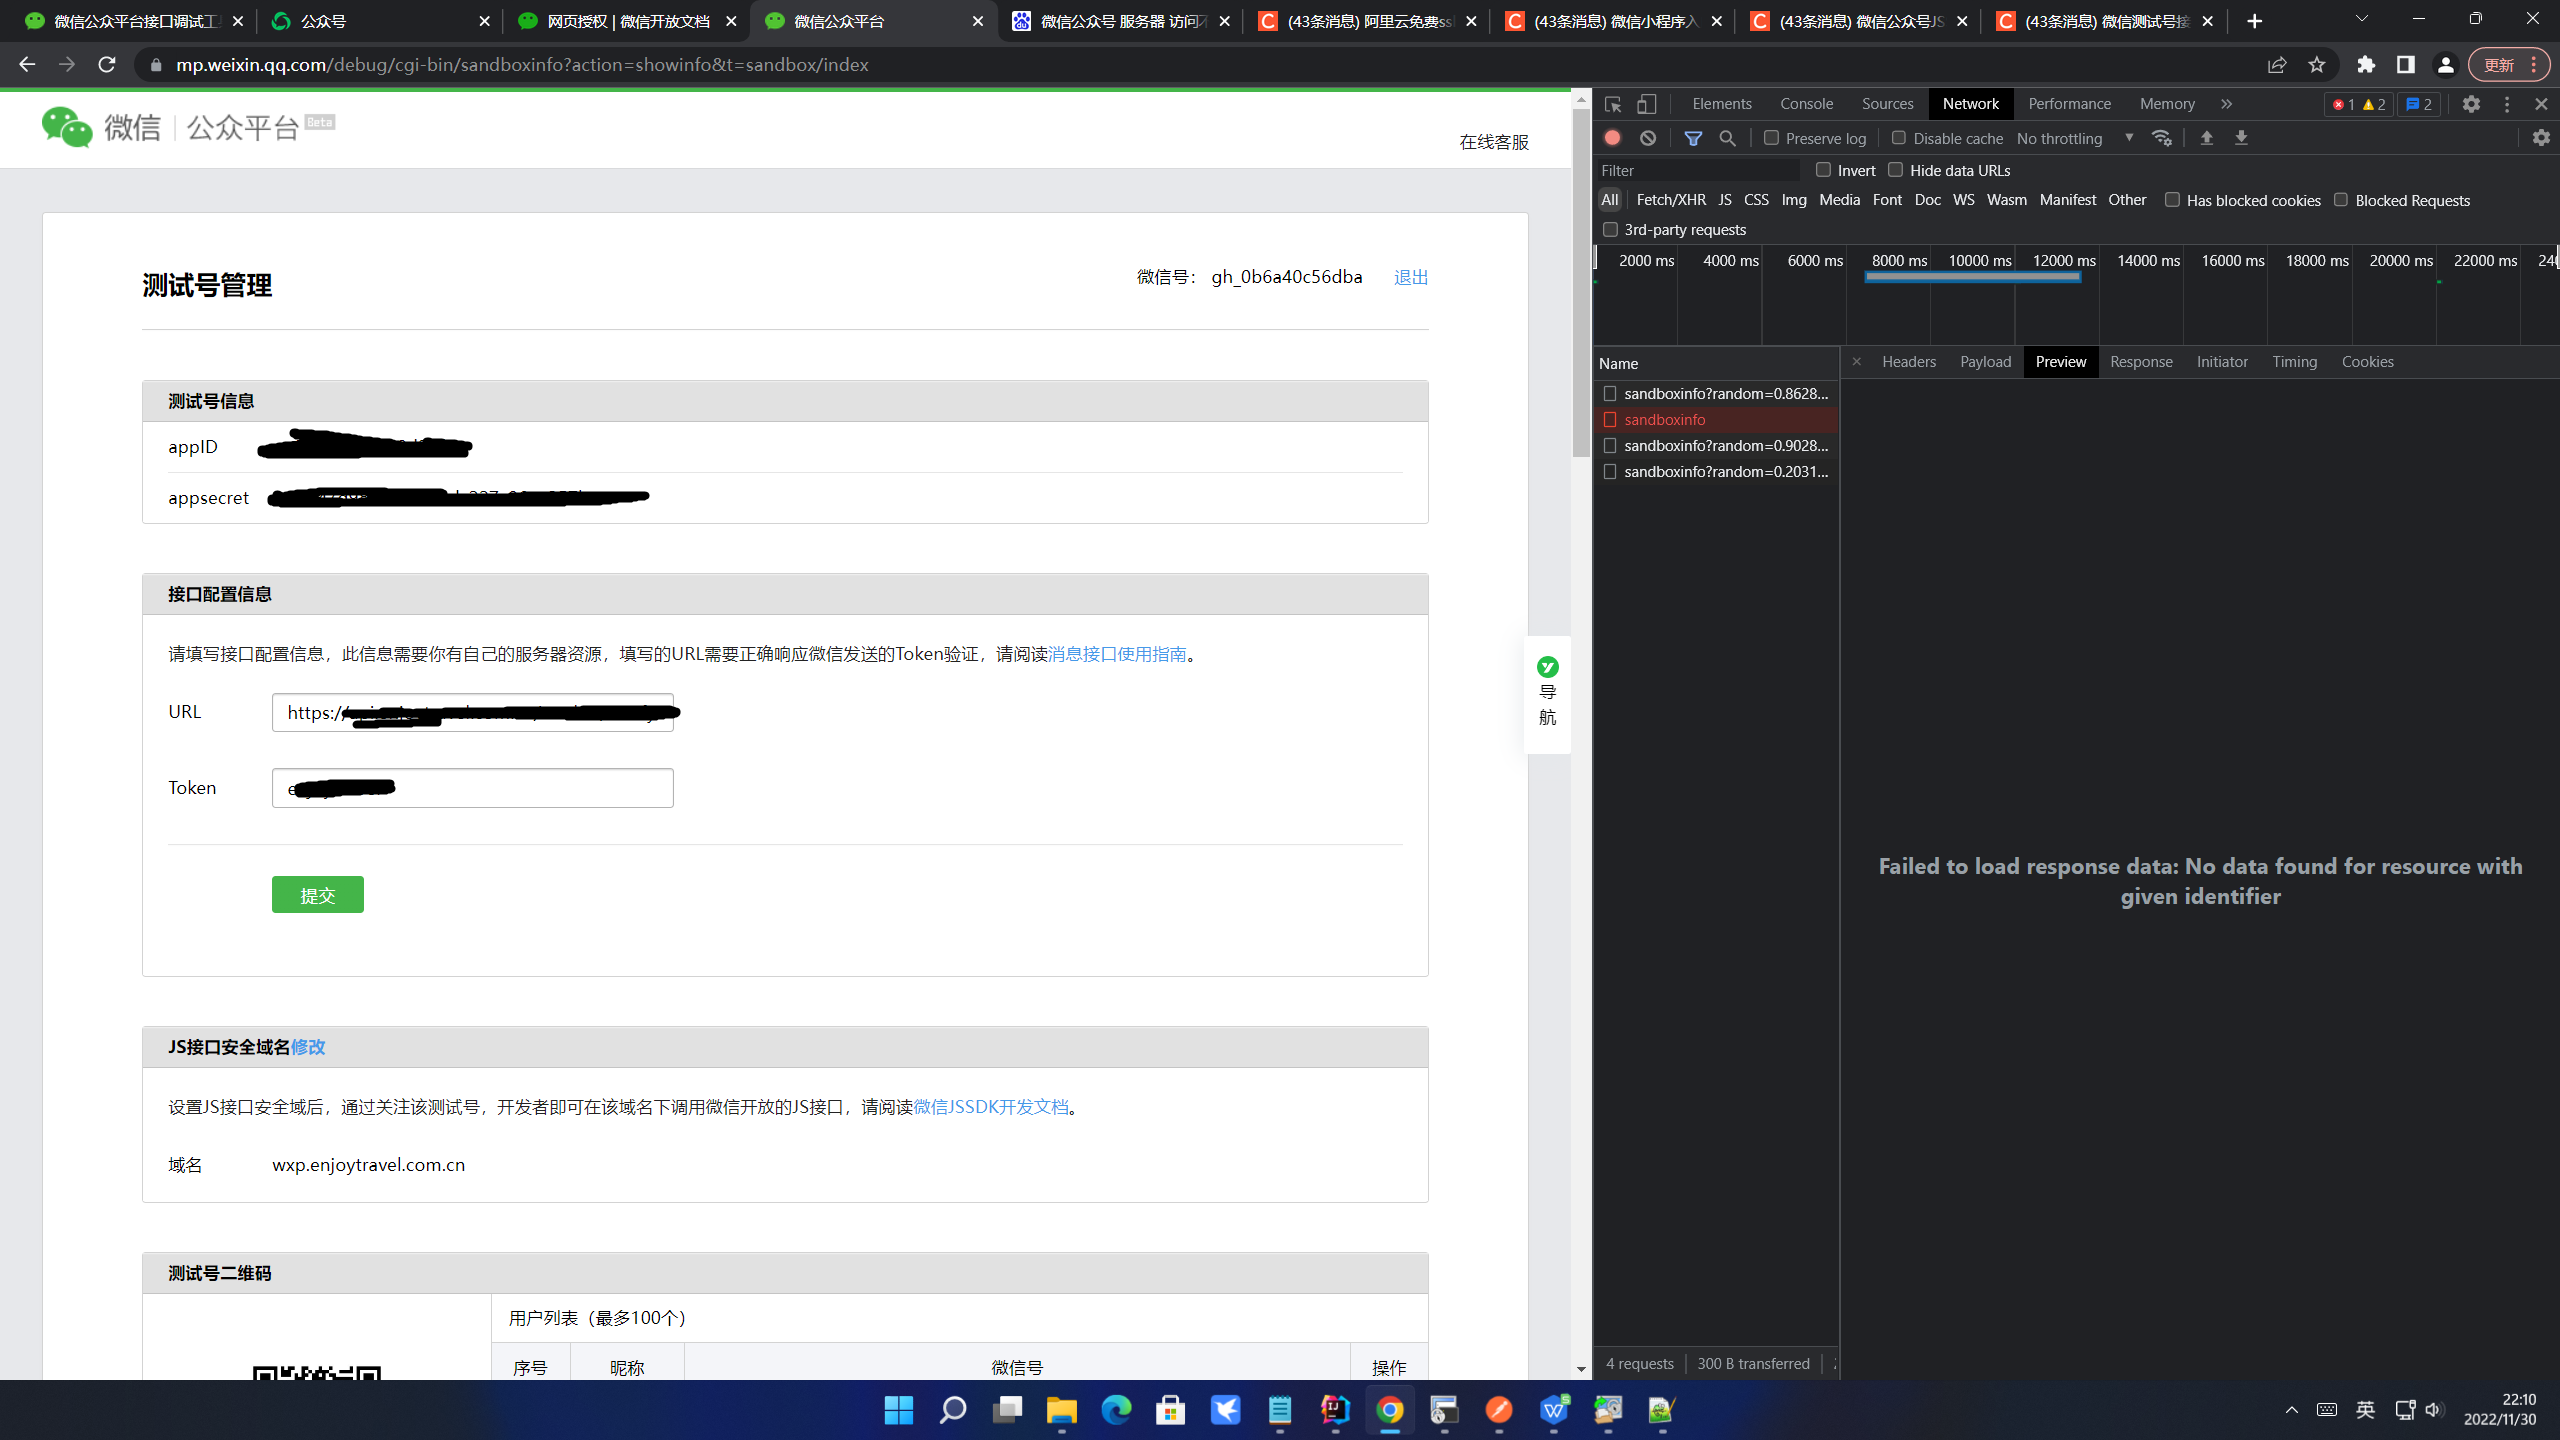Image resolution: width=2560 pixels, height=1440 pixels.
Task: Filter requests by Fetch/XHR
Action: coord(1671,200)
